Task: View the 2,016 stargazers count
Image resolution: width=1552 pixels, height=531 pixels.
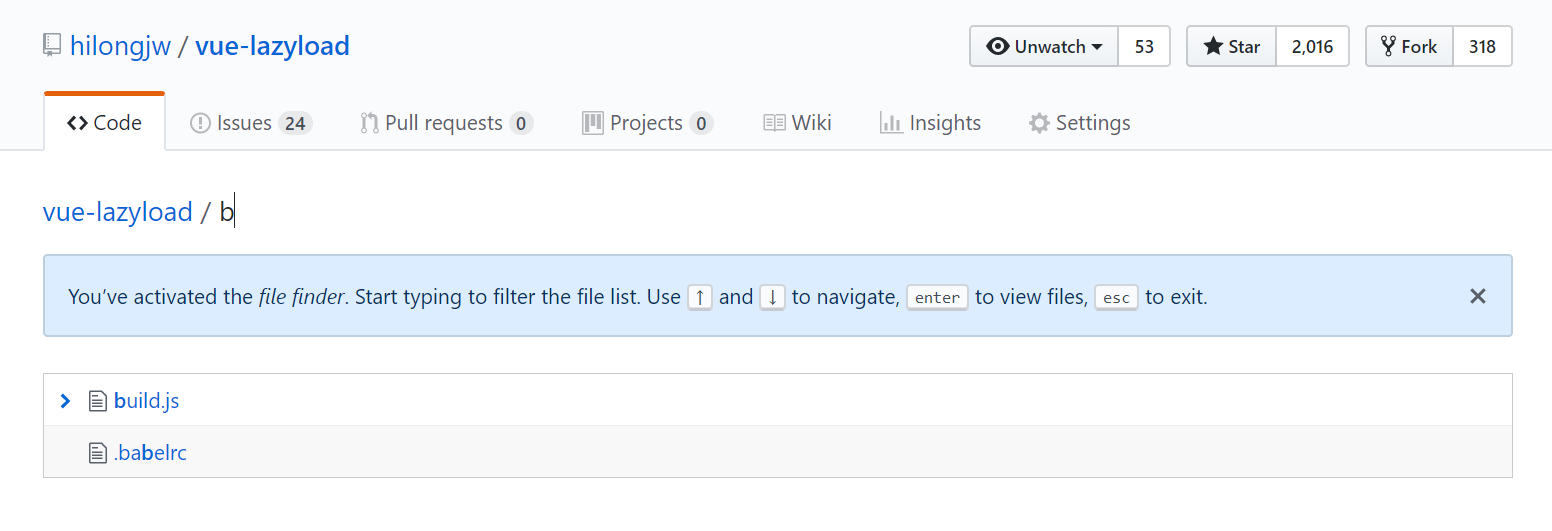Action: (x=1313, y=46)
